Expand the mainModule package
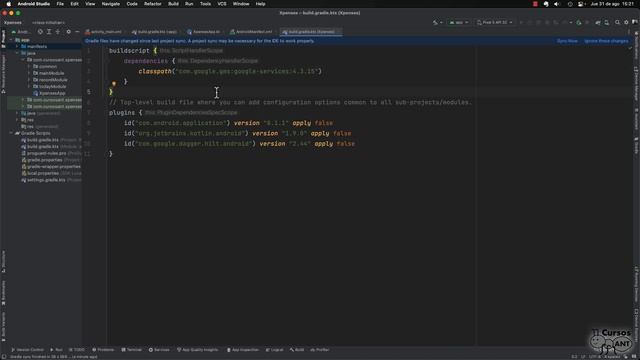Image resolution: width=640 pixels, height=360 pixels. [x=29, y=73]
